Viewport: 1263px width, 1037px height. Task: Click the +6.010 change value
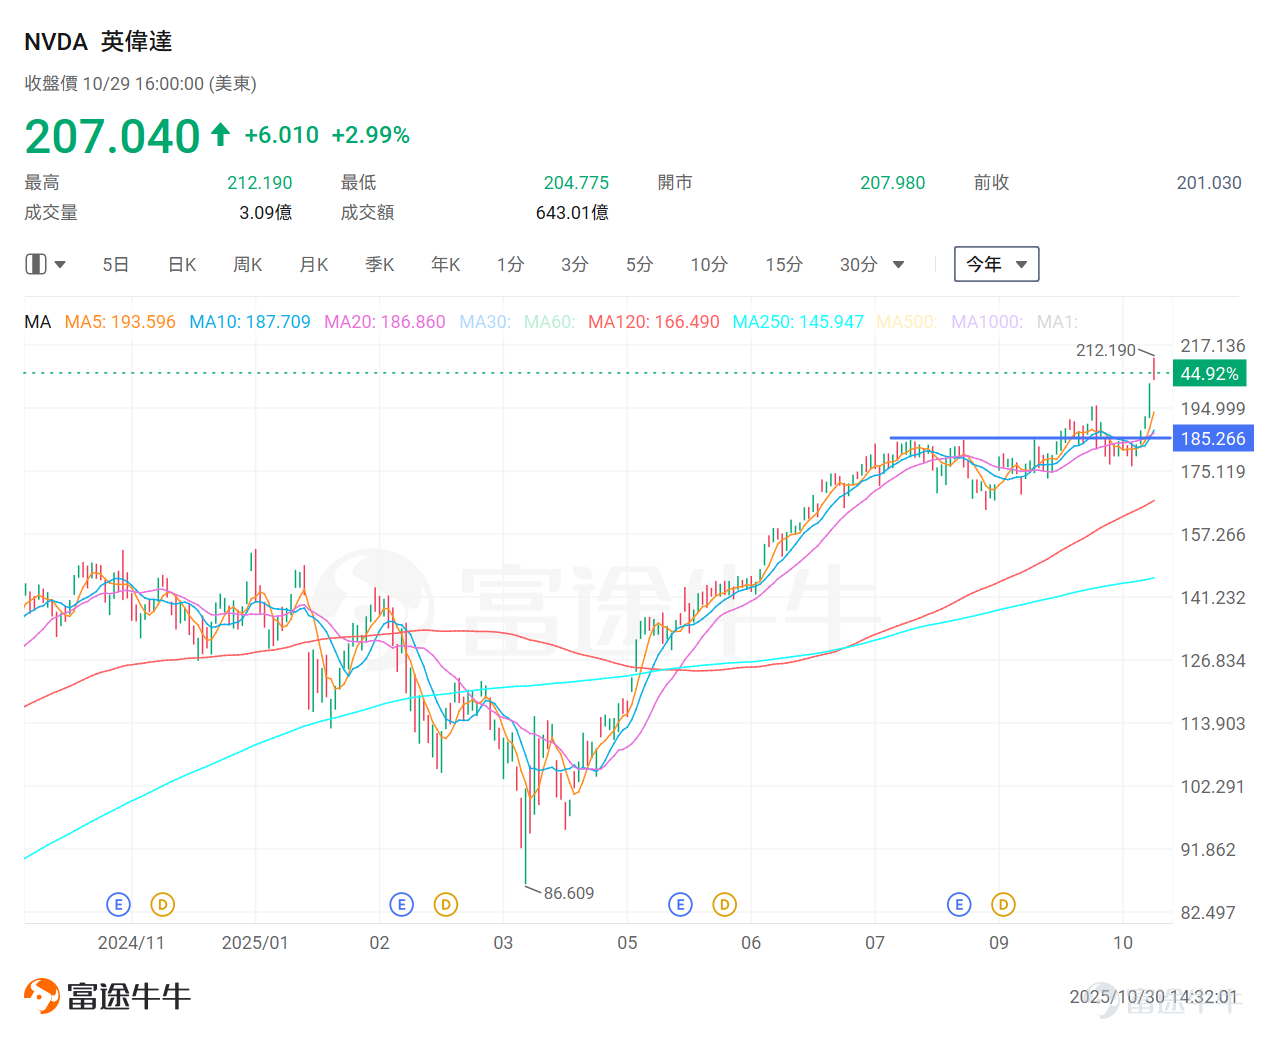[281, 135]
